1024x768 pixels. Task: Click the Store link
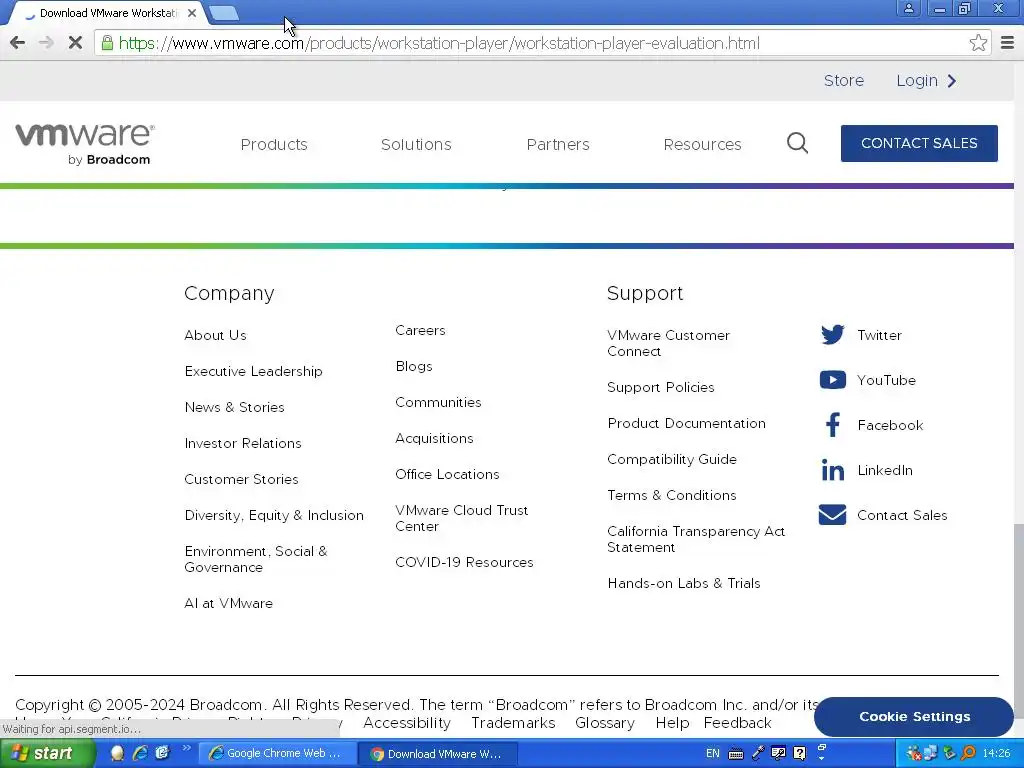click(844, 80)
